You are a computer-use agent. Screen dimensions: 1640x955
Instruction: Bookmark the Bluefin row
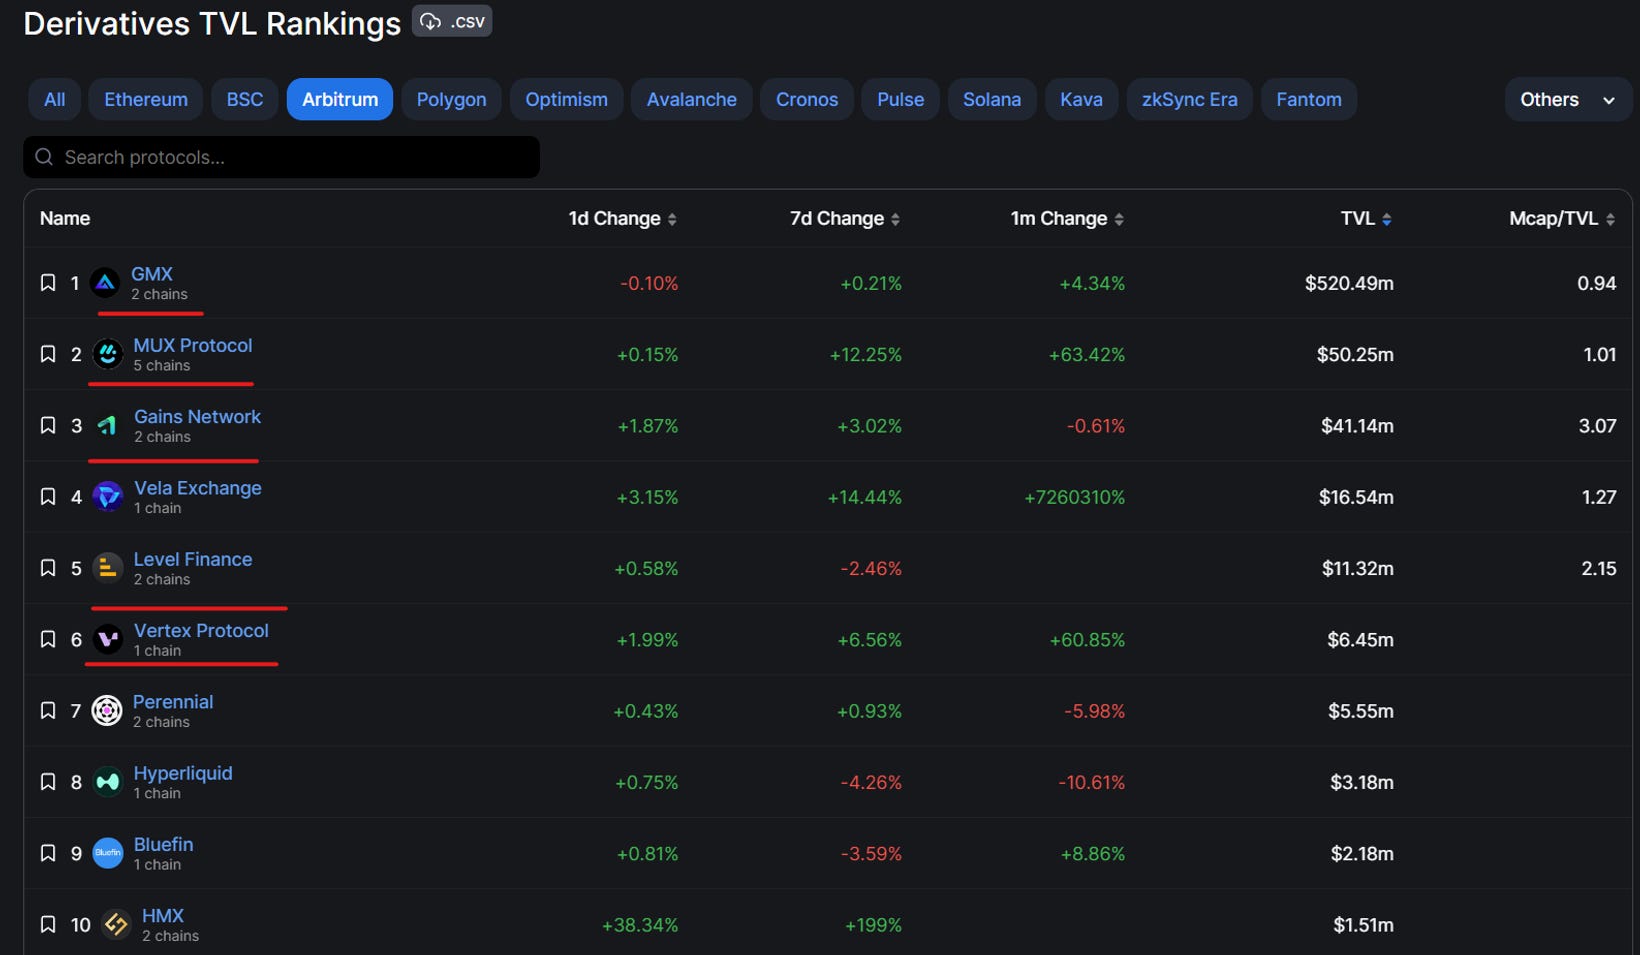point(48,853)
